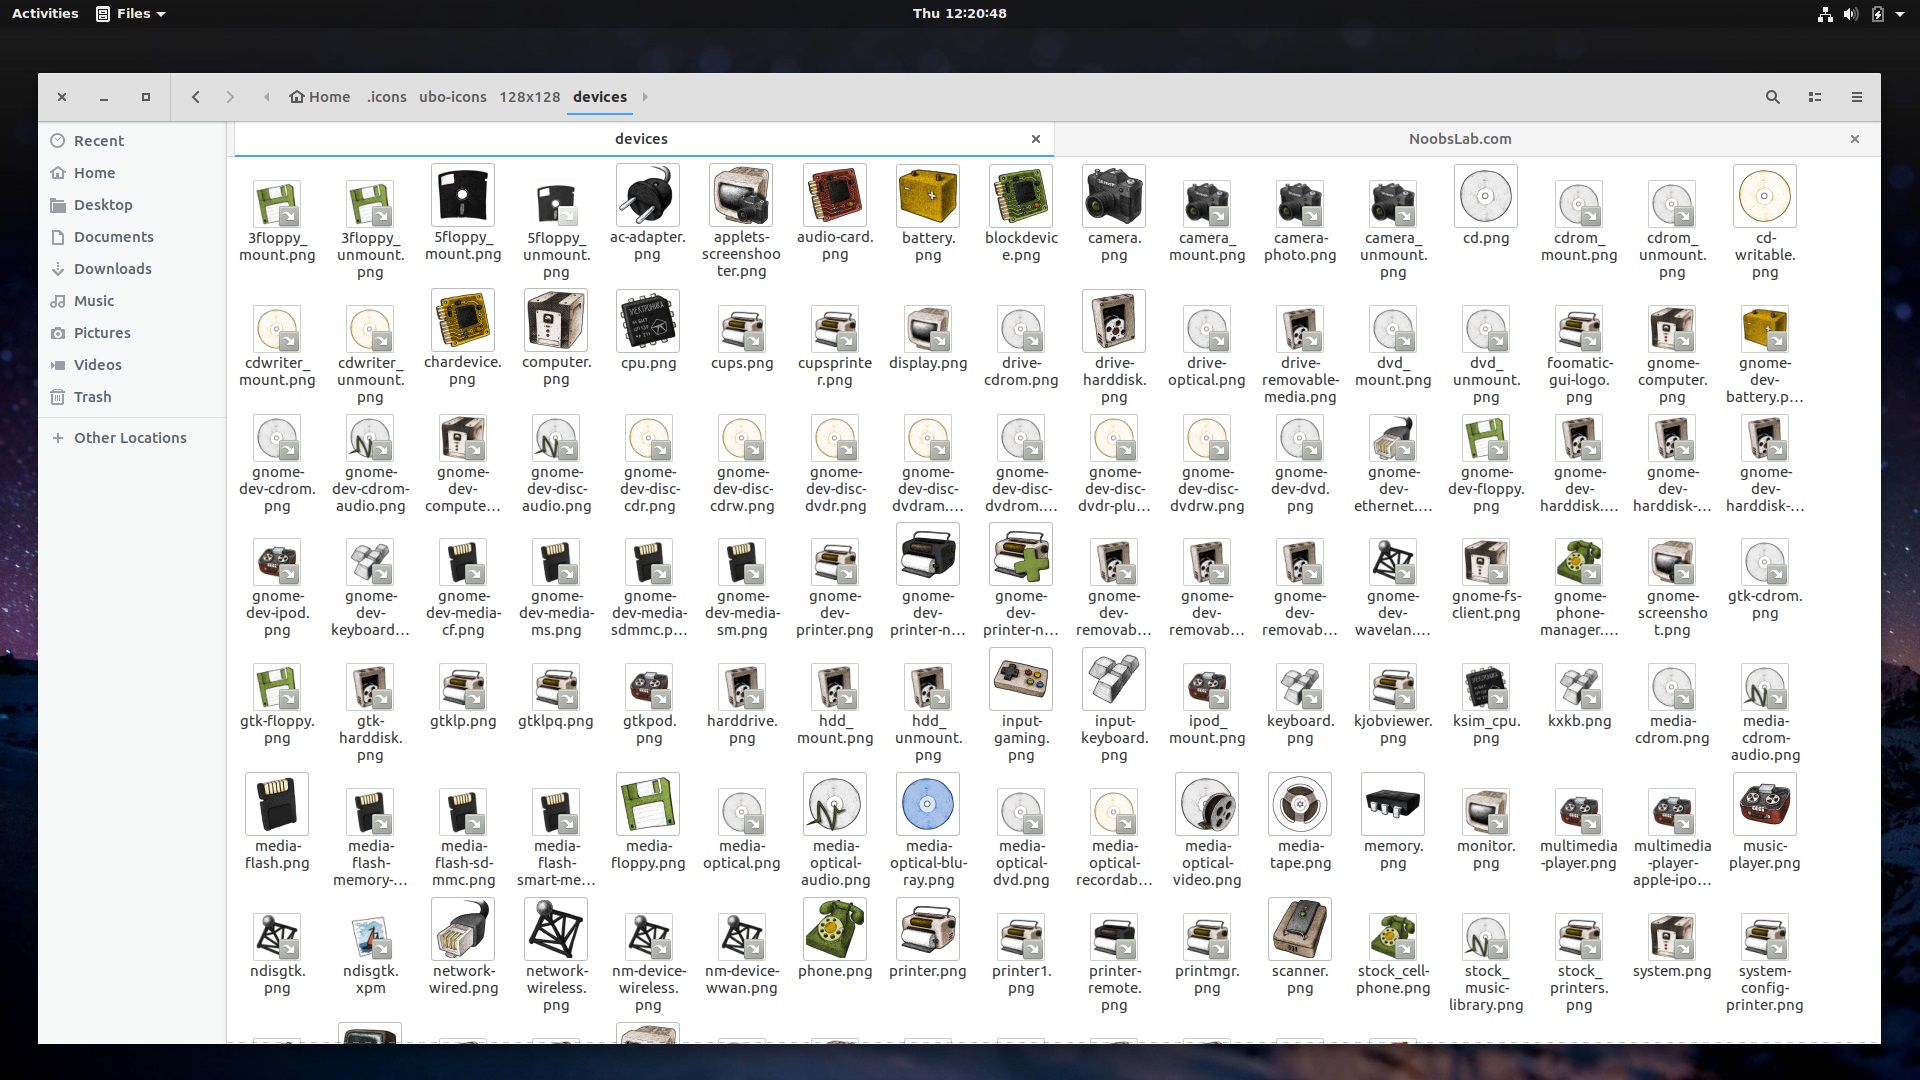Click the forward navigation arrow
The image size is (1920, 1080).
coord(230,97)
